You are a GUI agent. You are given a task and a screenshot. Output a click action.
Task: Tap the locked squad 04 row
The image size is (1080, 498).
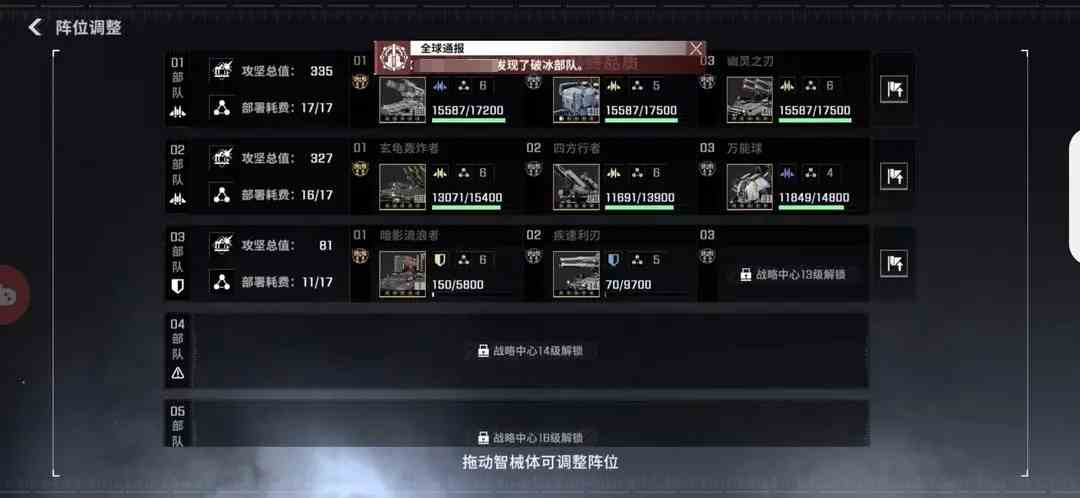[516, 351]
